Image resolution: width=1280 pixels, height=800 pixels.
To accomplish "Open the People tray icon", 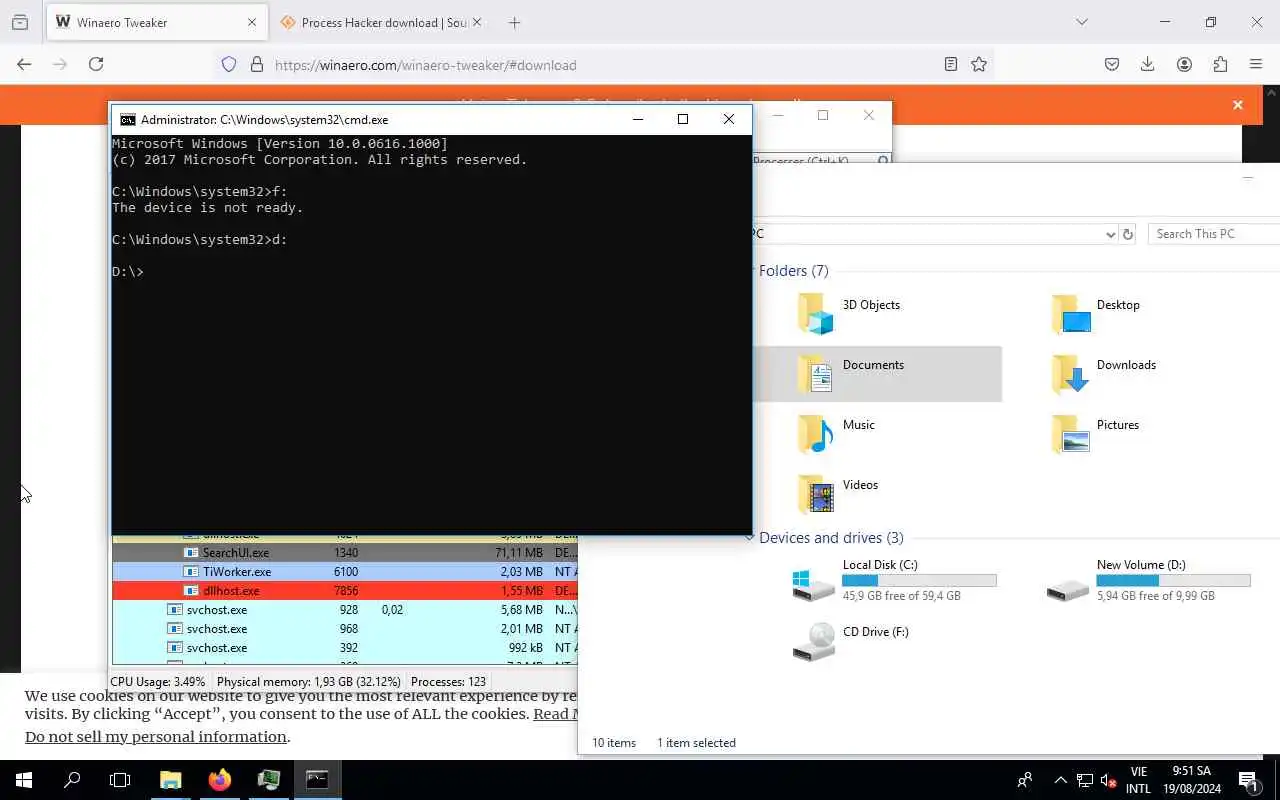I will coord(1025,780).
